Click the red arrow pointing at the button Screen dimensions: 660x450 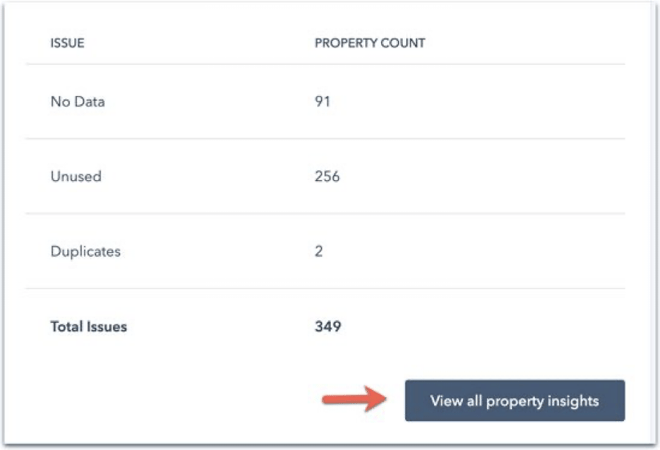[x=354, y=399]
